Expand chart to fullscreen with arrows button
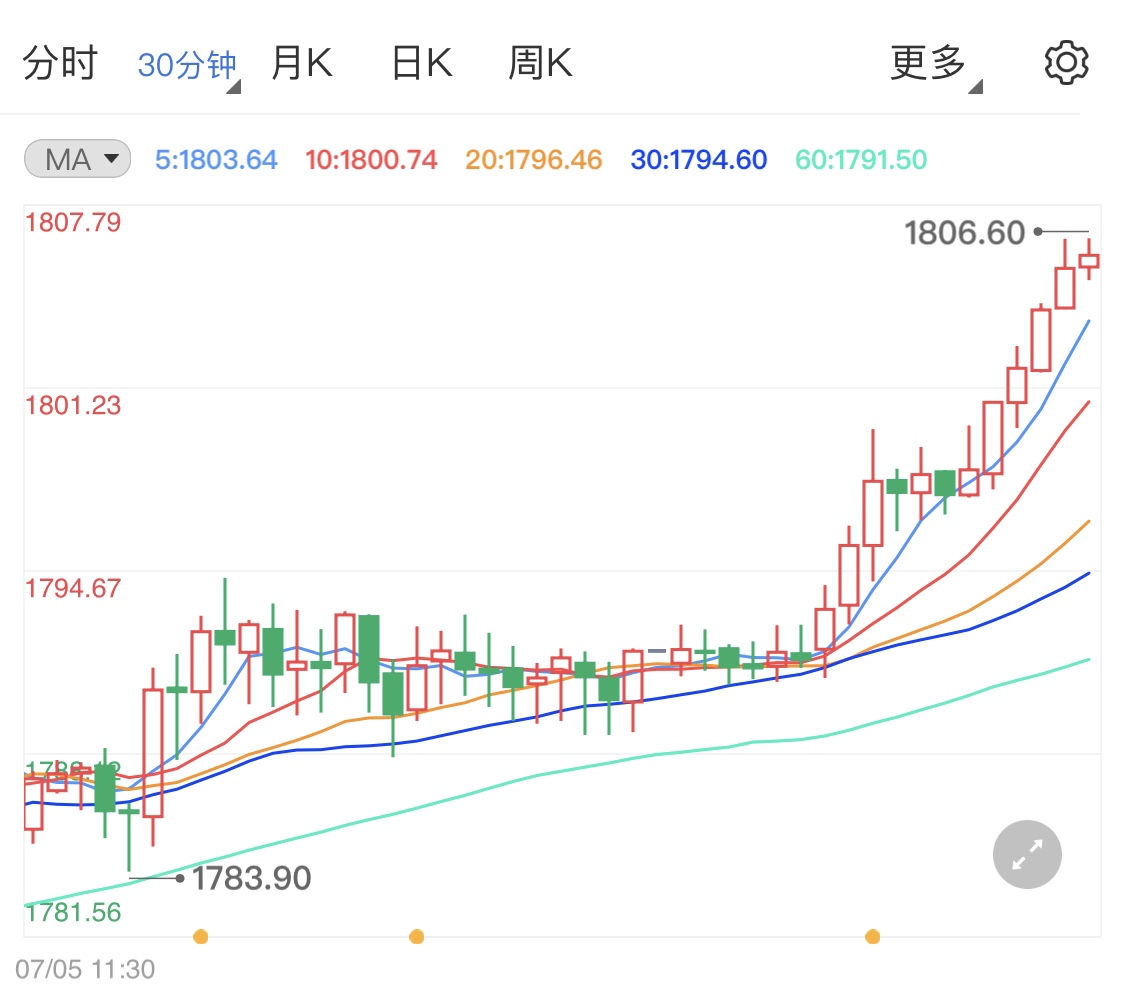 coord(1027,854)
